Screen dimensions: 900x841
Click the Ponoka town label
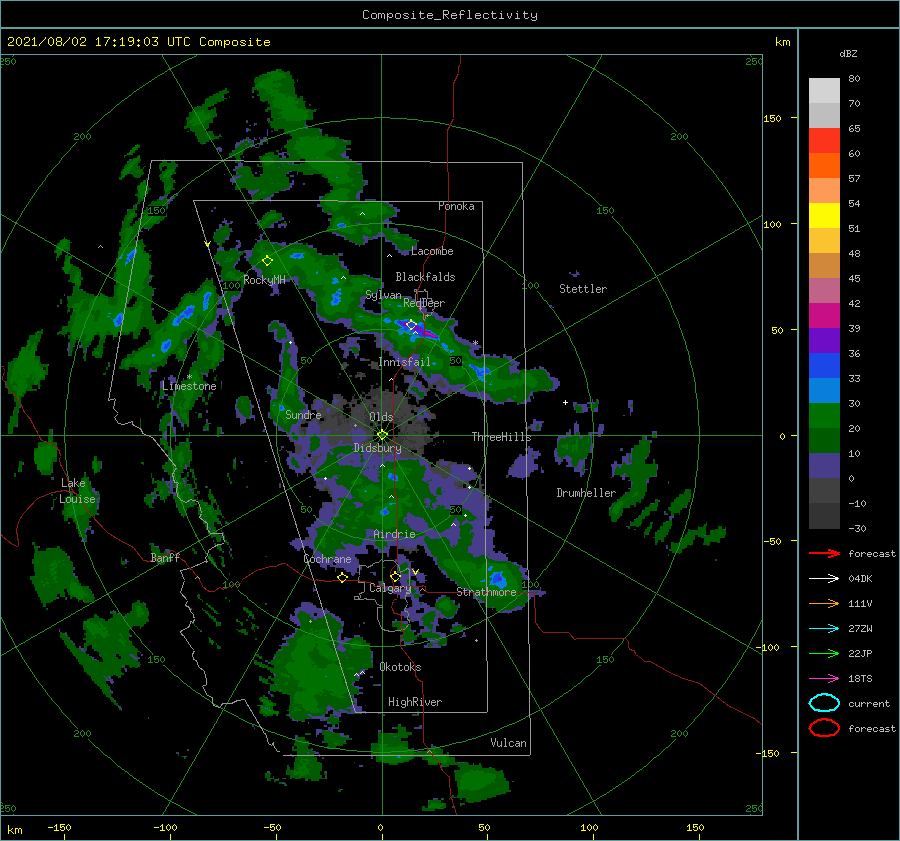(x=456, y=206)
